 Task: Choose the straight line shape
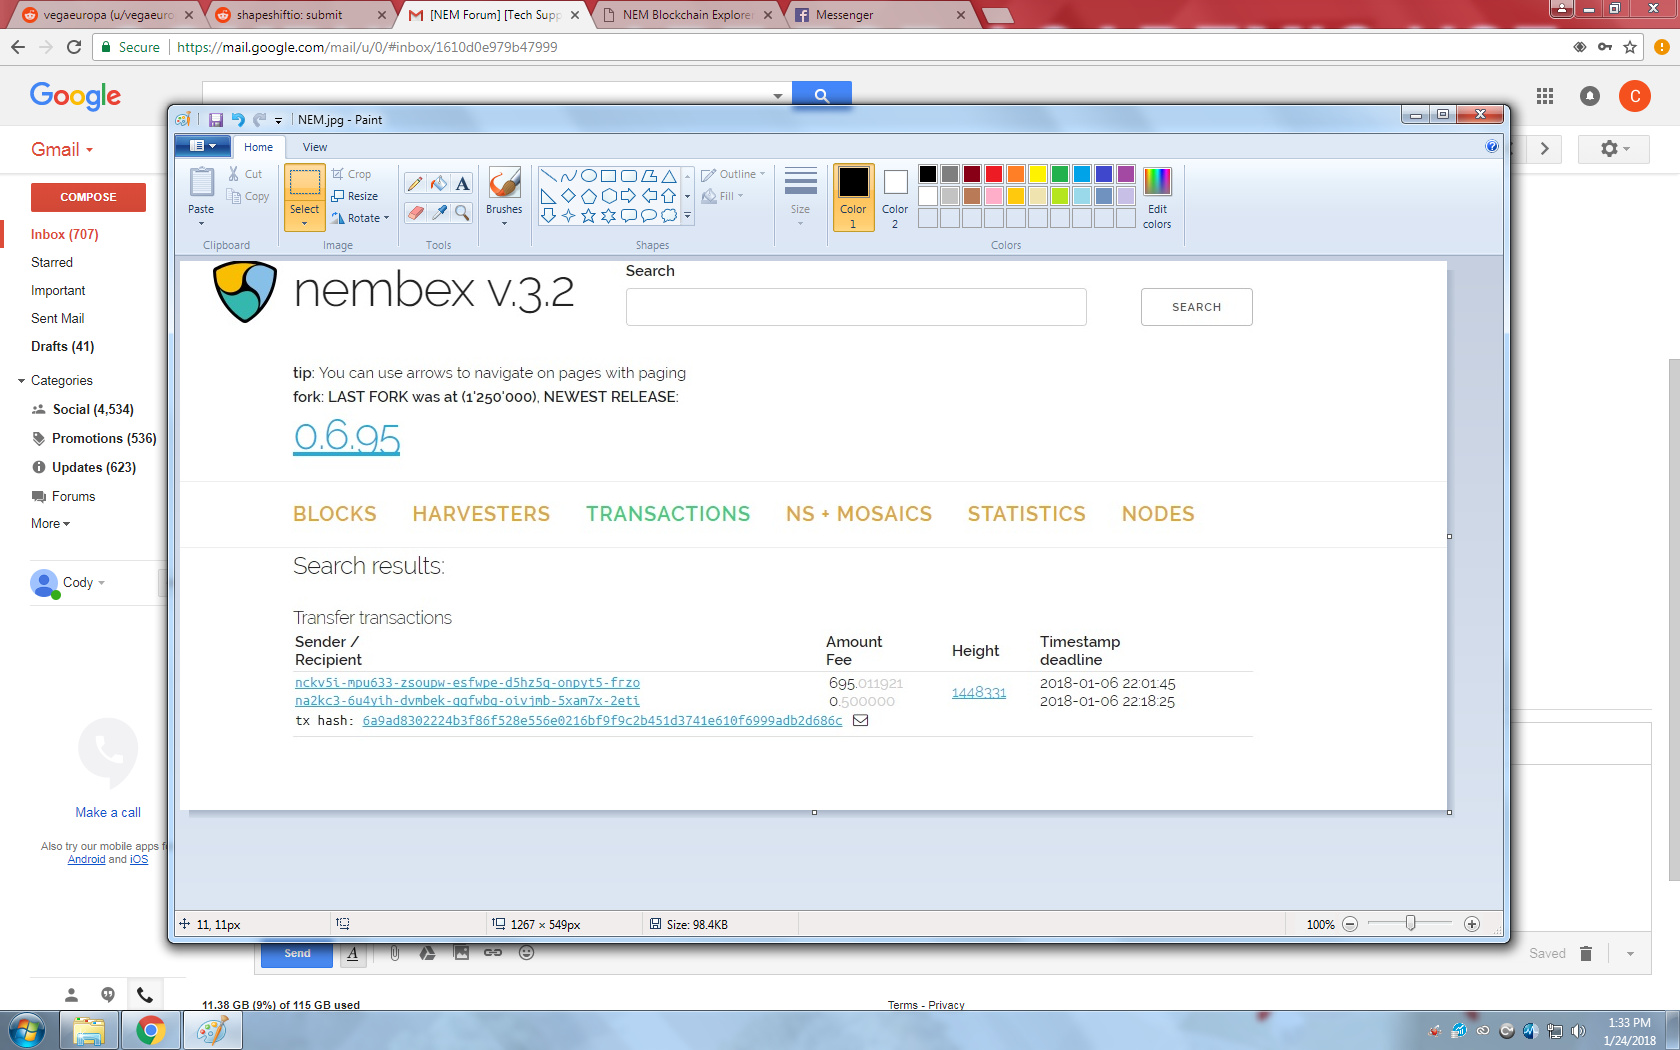click(548, 176)
